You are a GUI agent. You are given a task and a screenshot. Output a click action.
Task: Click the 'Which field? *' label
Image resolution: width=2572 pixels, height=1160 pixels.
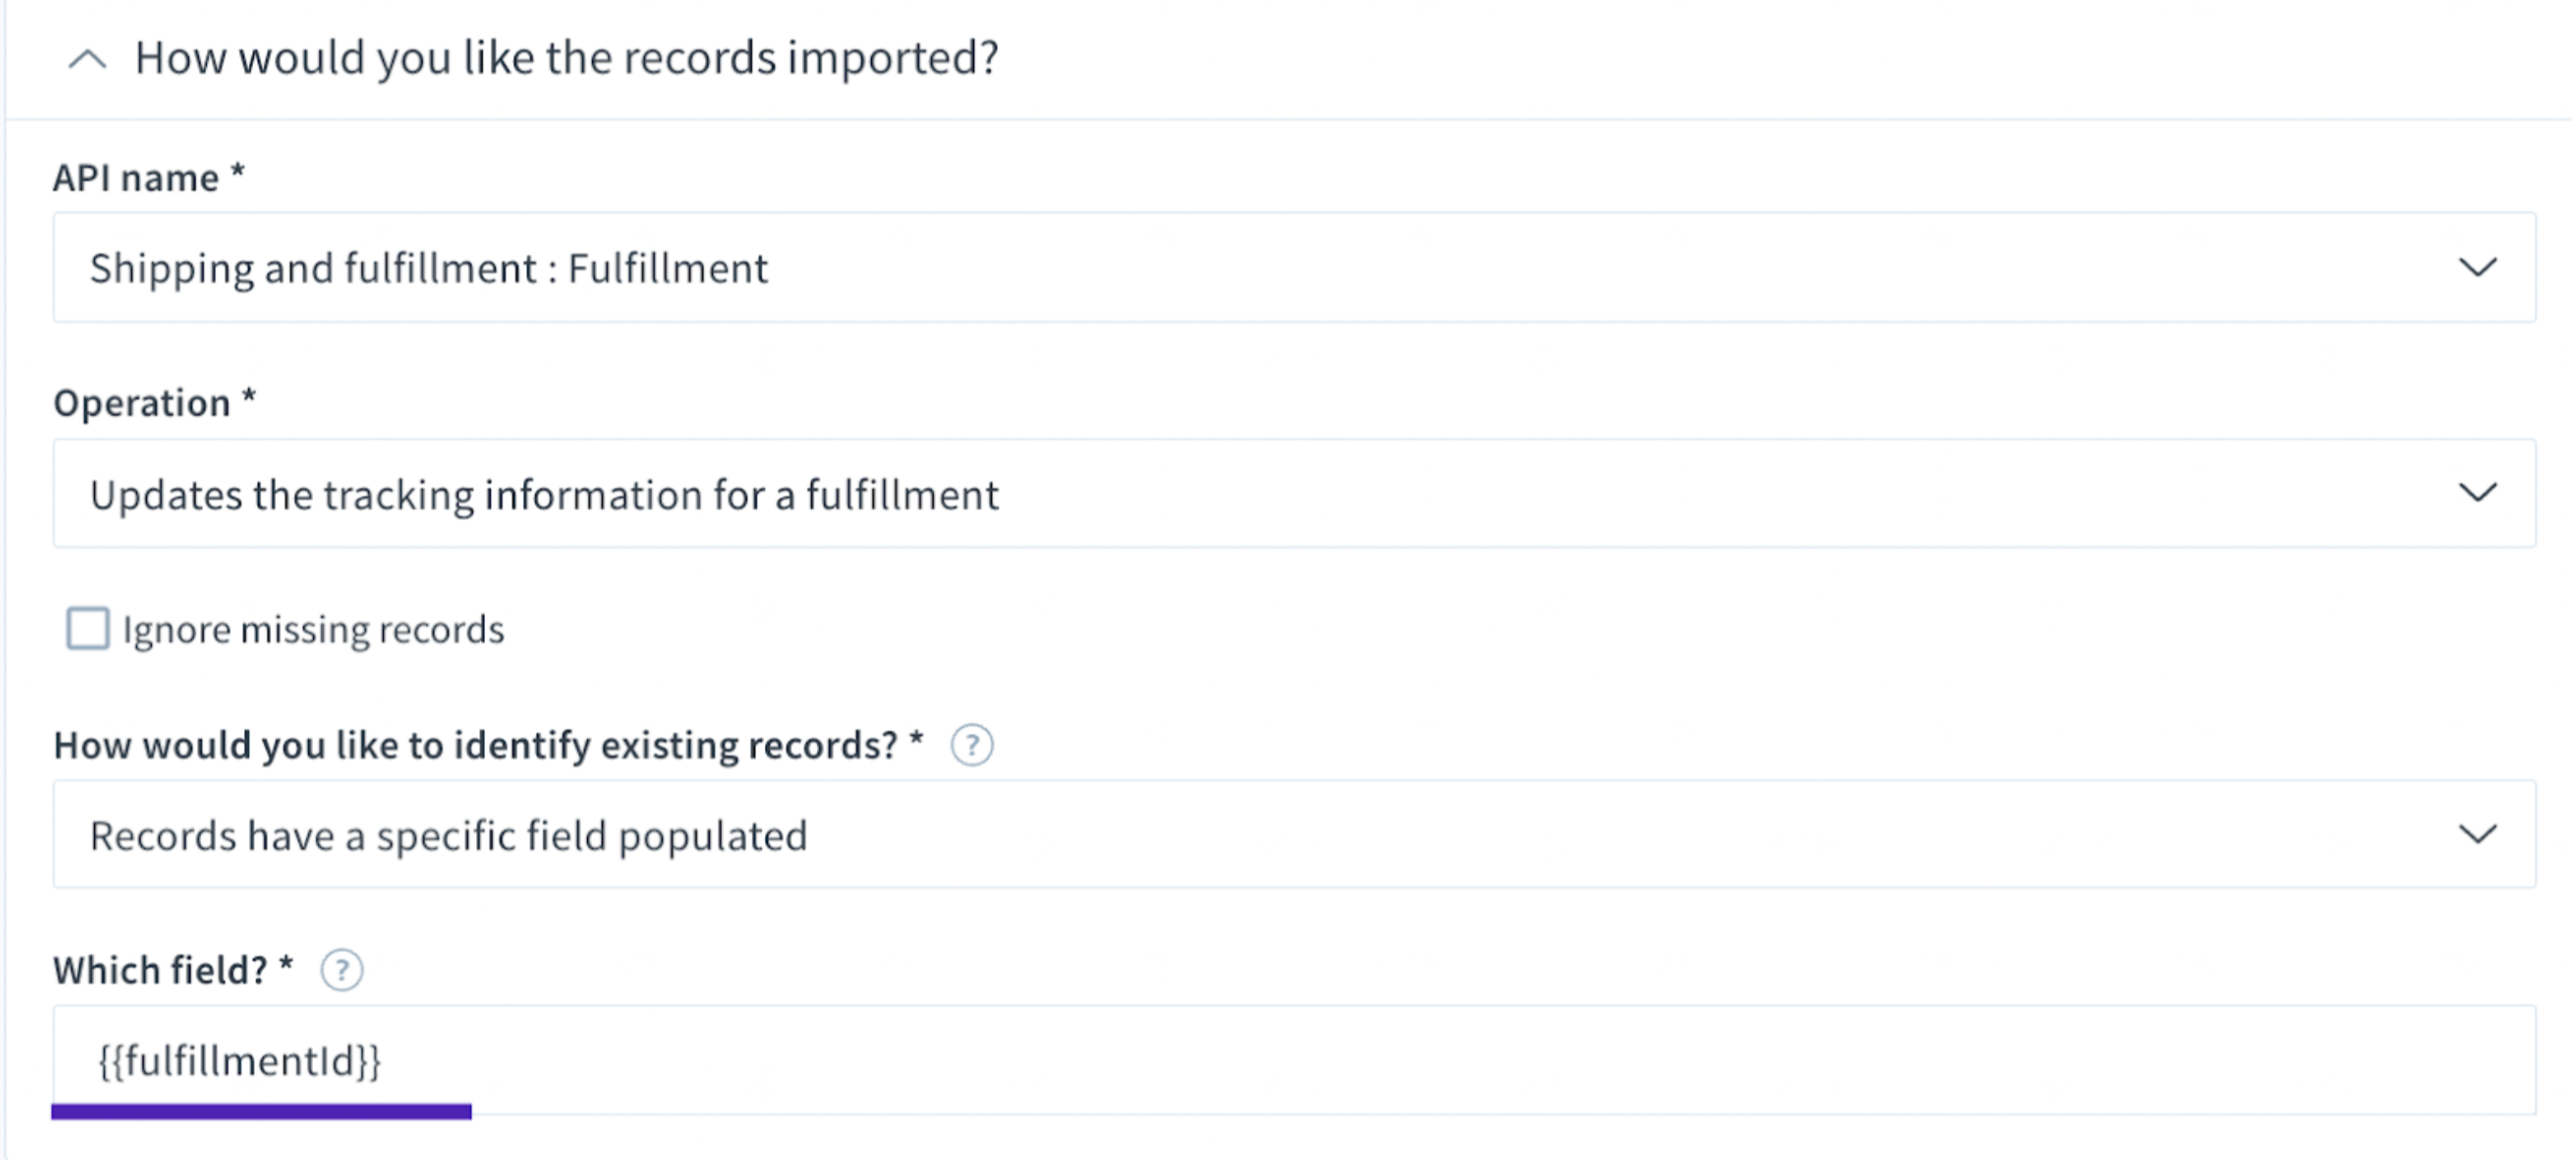(173, 970)
